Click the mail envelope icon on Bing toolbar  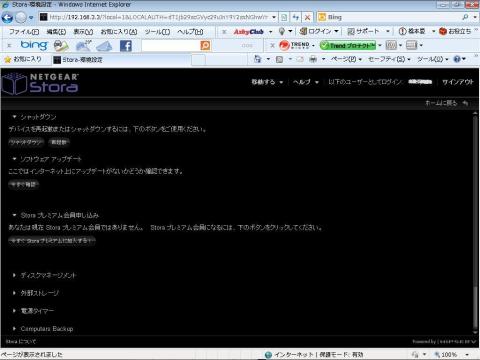[104, 46]
